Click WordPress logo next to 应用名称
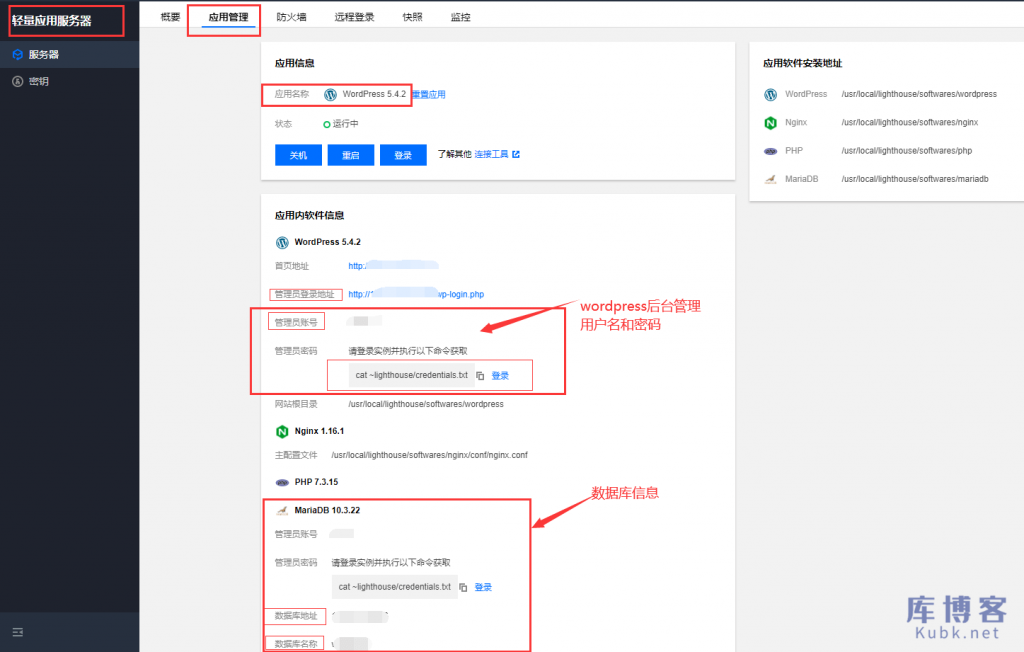Viewport: 1024px width, 652px height. coord(330,94)
